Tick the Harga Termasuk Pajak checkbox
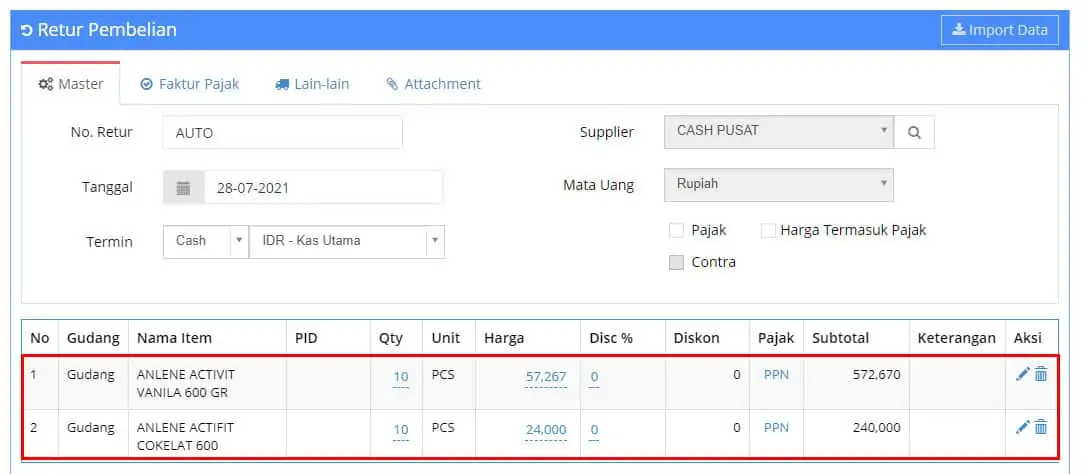The height and width of the screenshot is (474, 1085). (768, 231)
